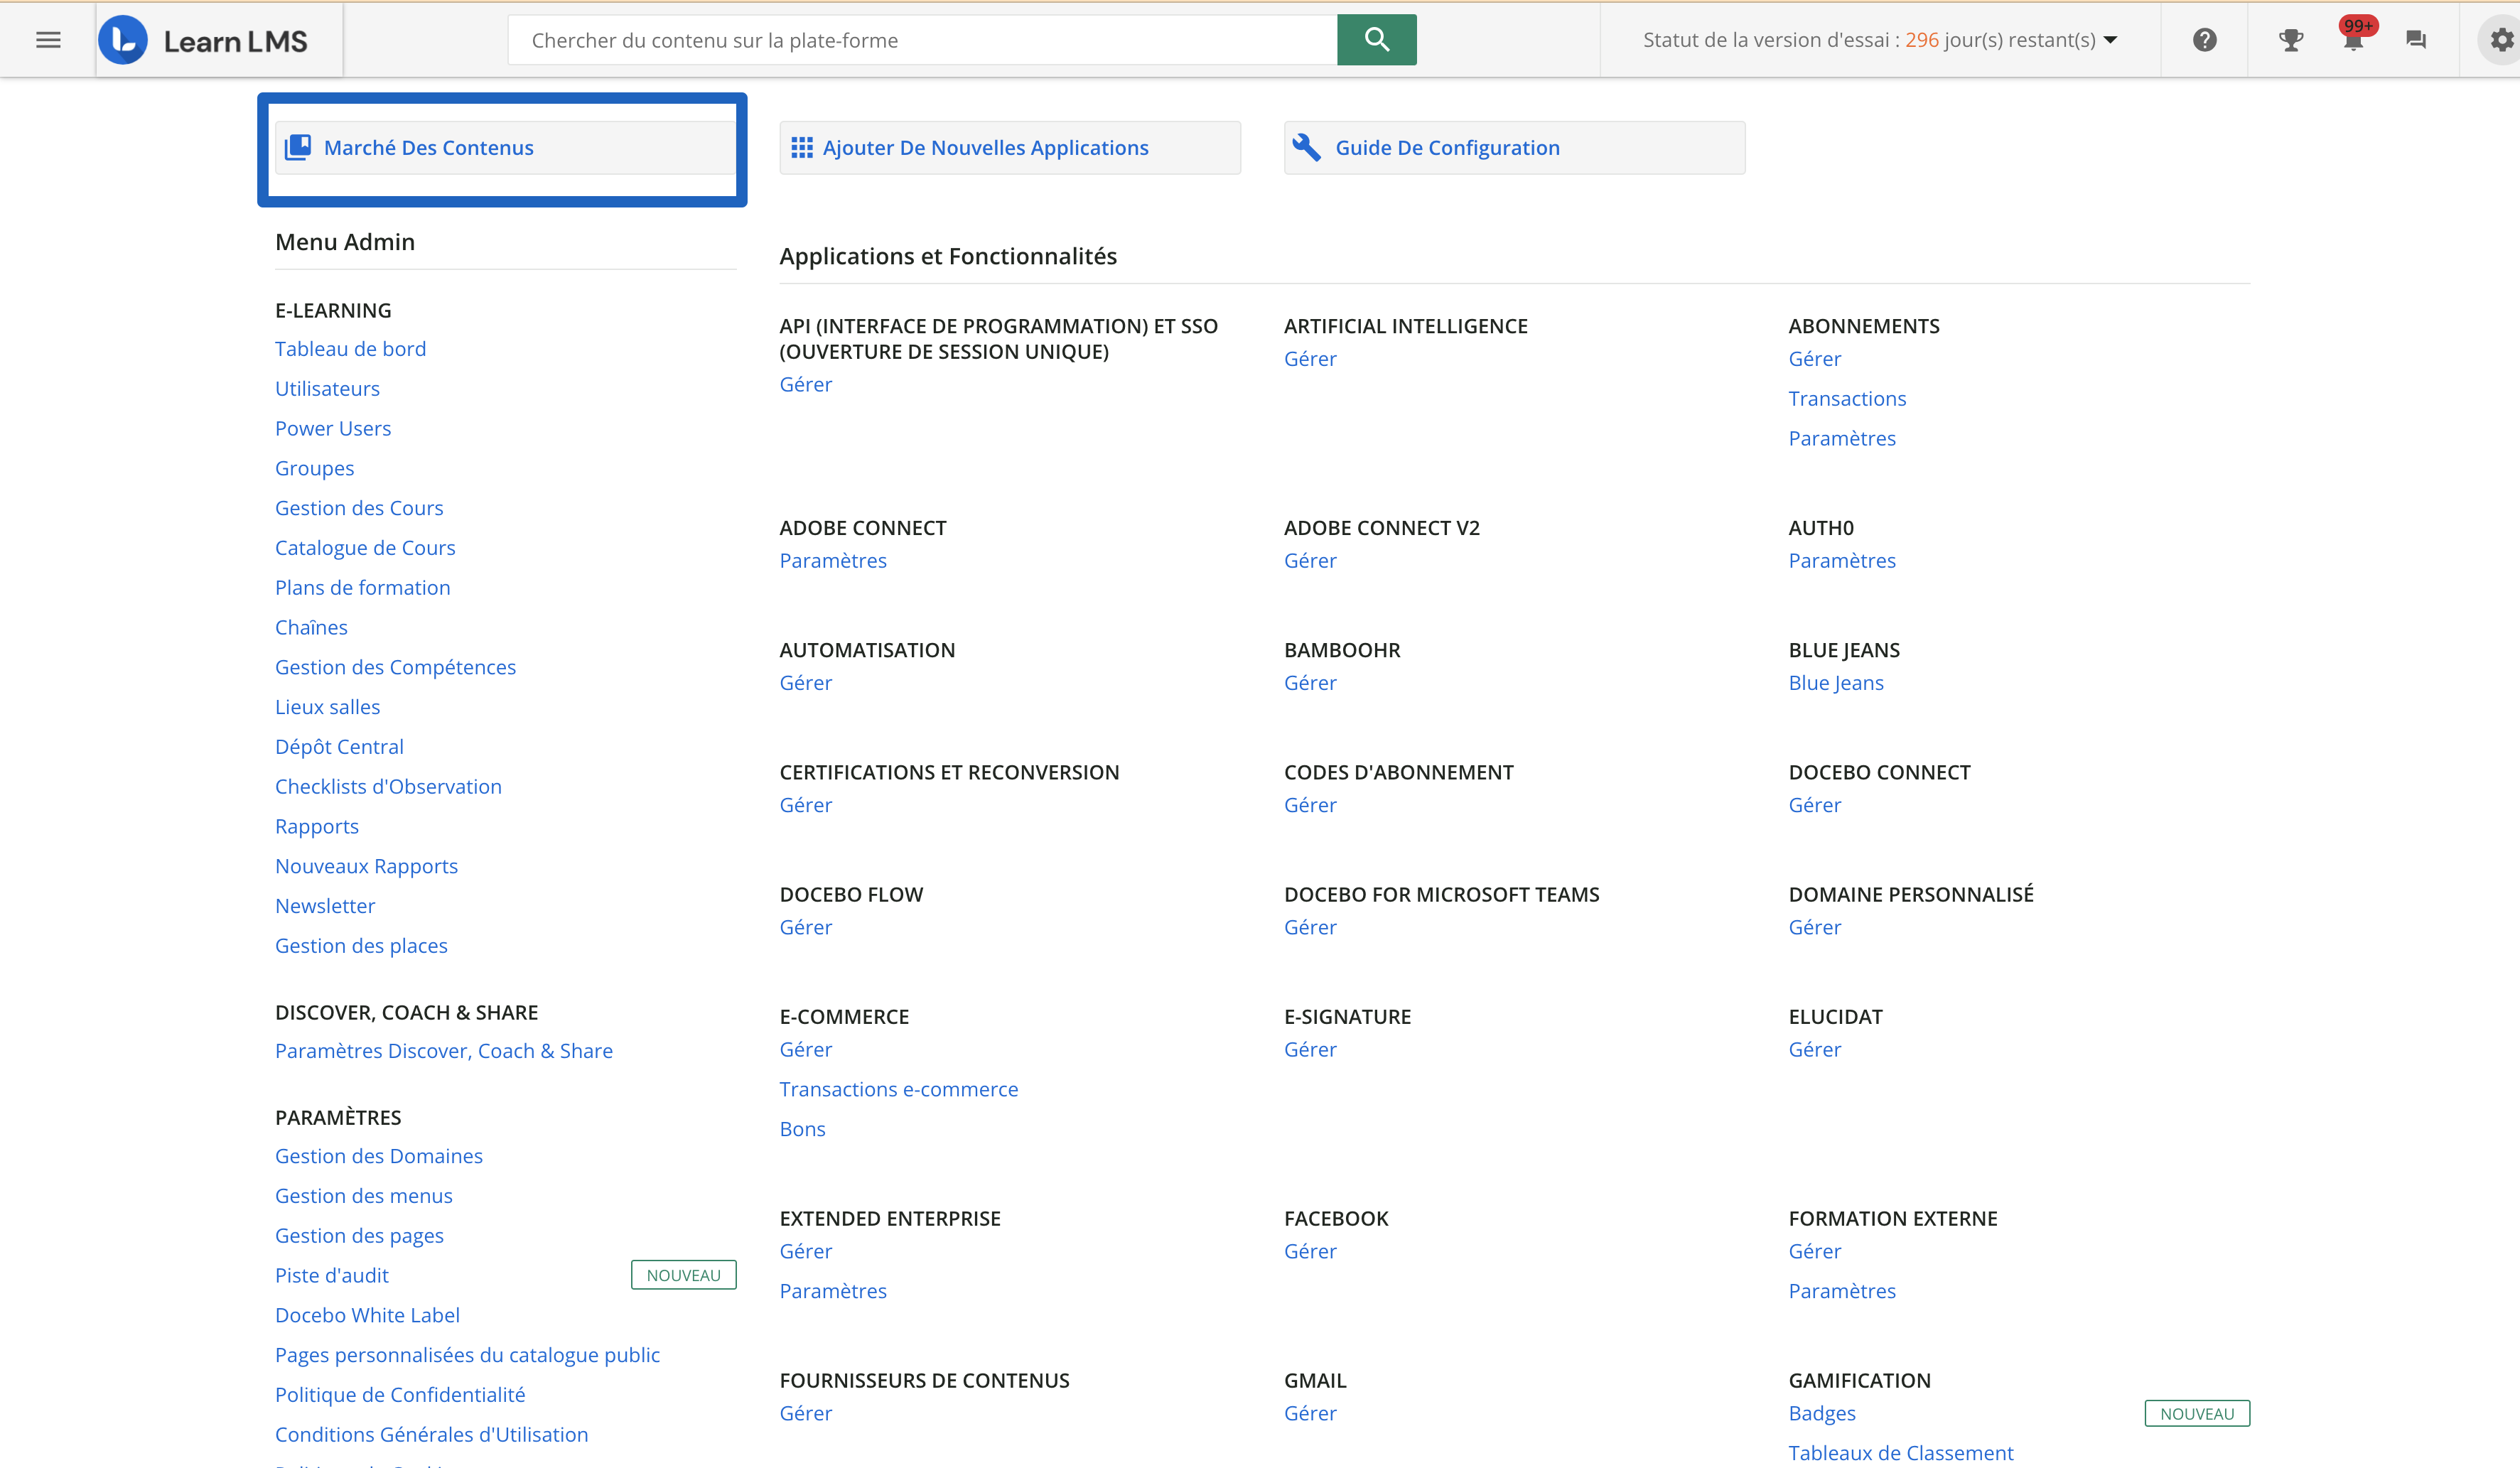The width and height of the screenshot is (2520, 1468).
Task: Open Power Users
Action: tap(333, 429)
